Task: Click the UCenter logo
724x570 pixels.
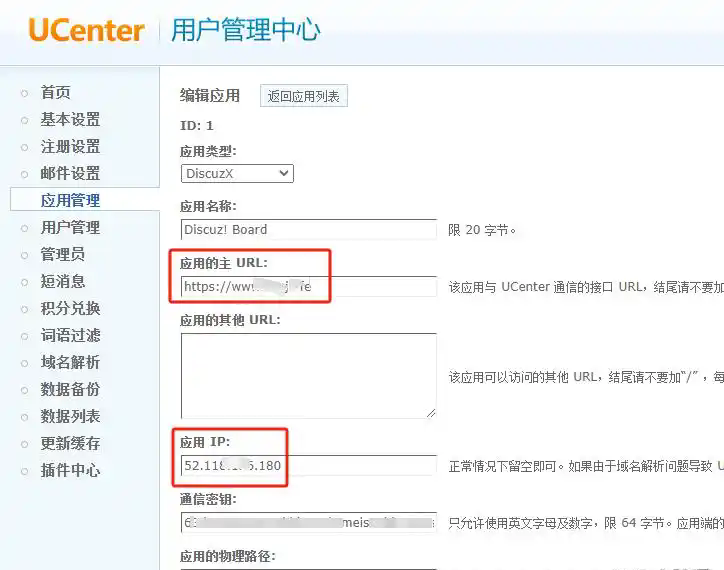Action: (87, 29)
